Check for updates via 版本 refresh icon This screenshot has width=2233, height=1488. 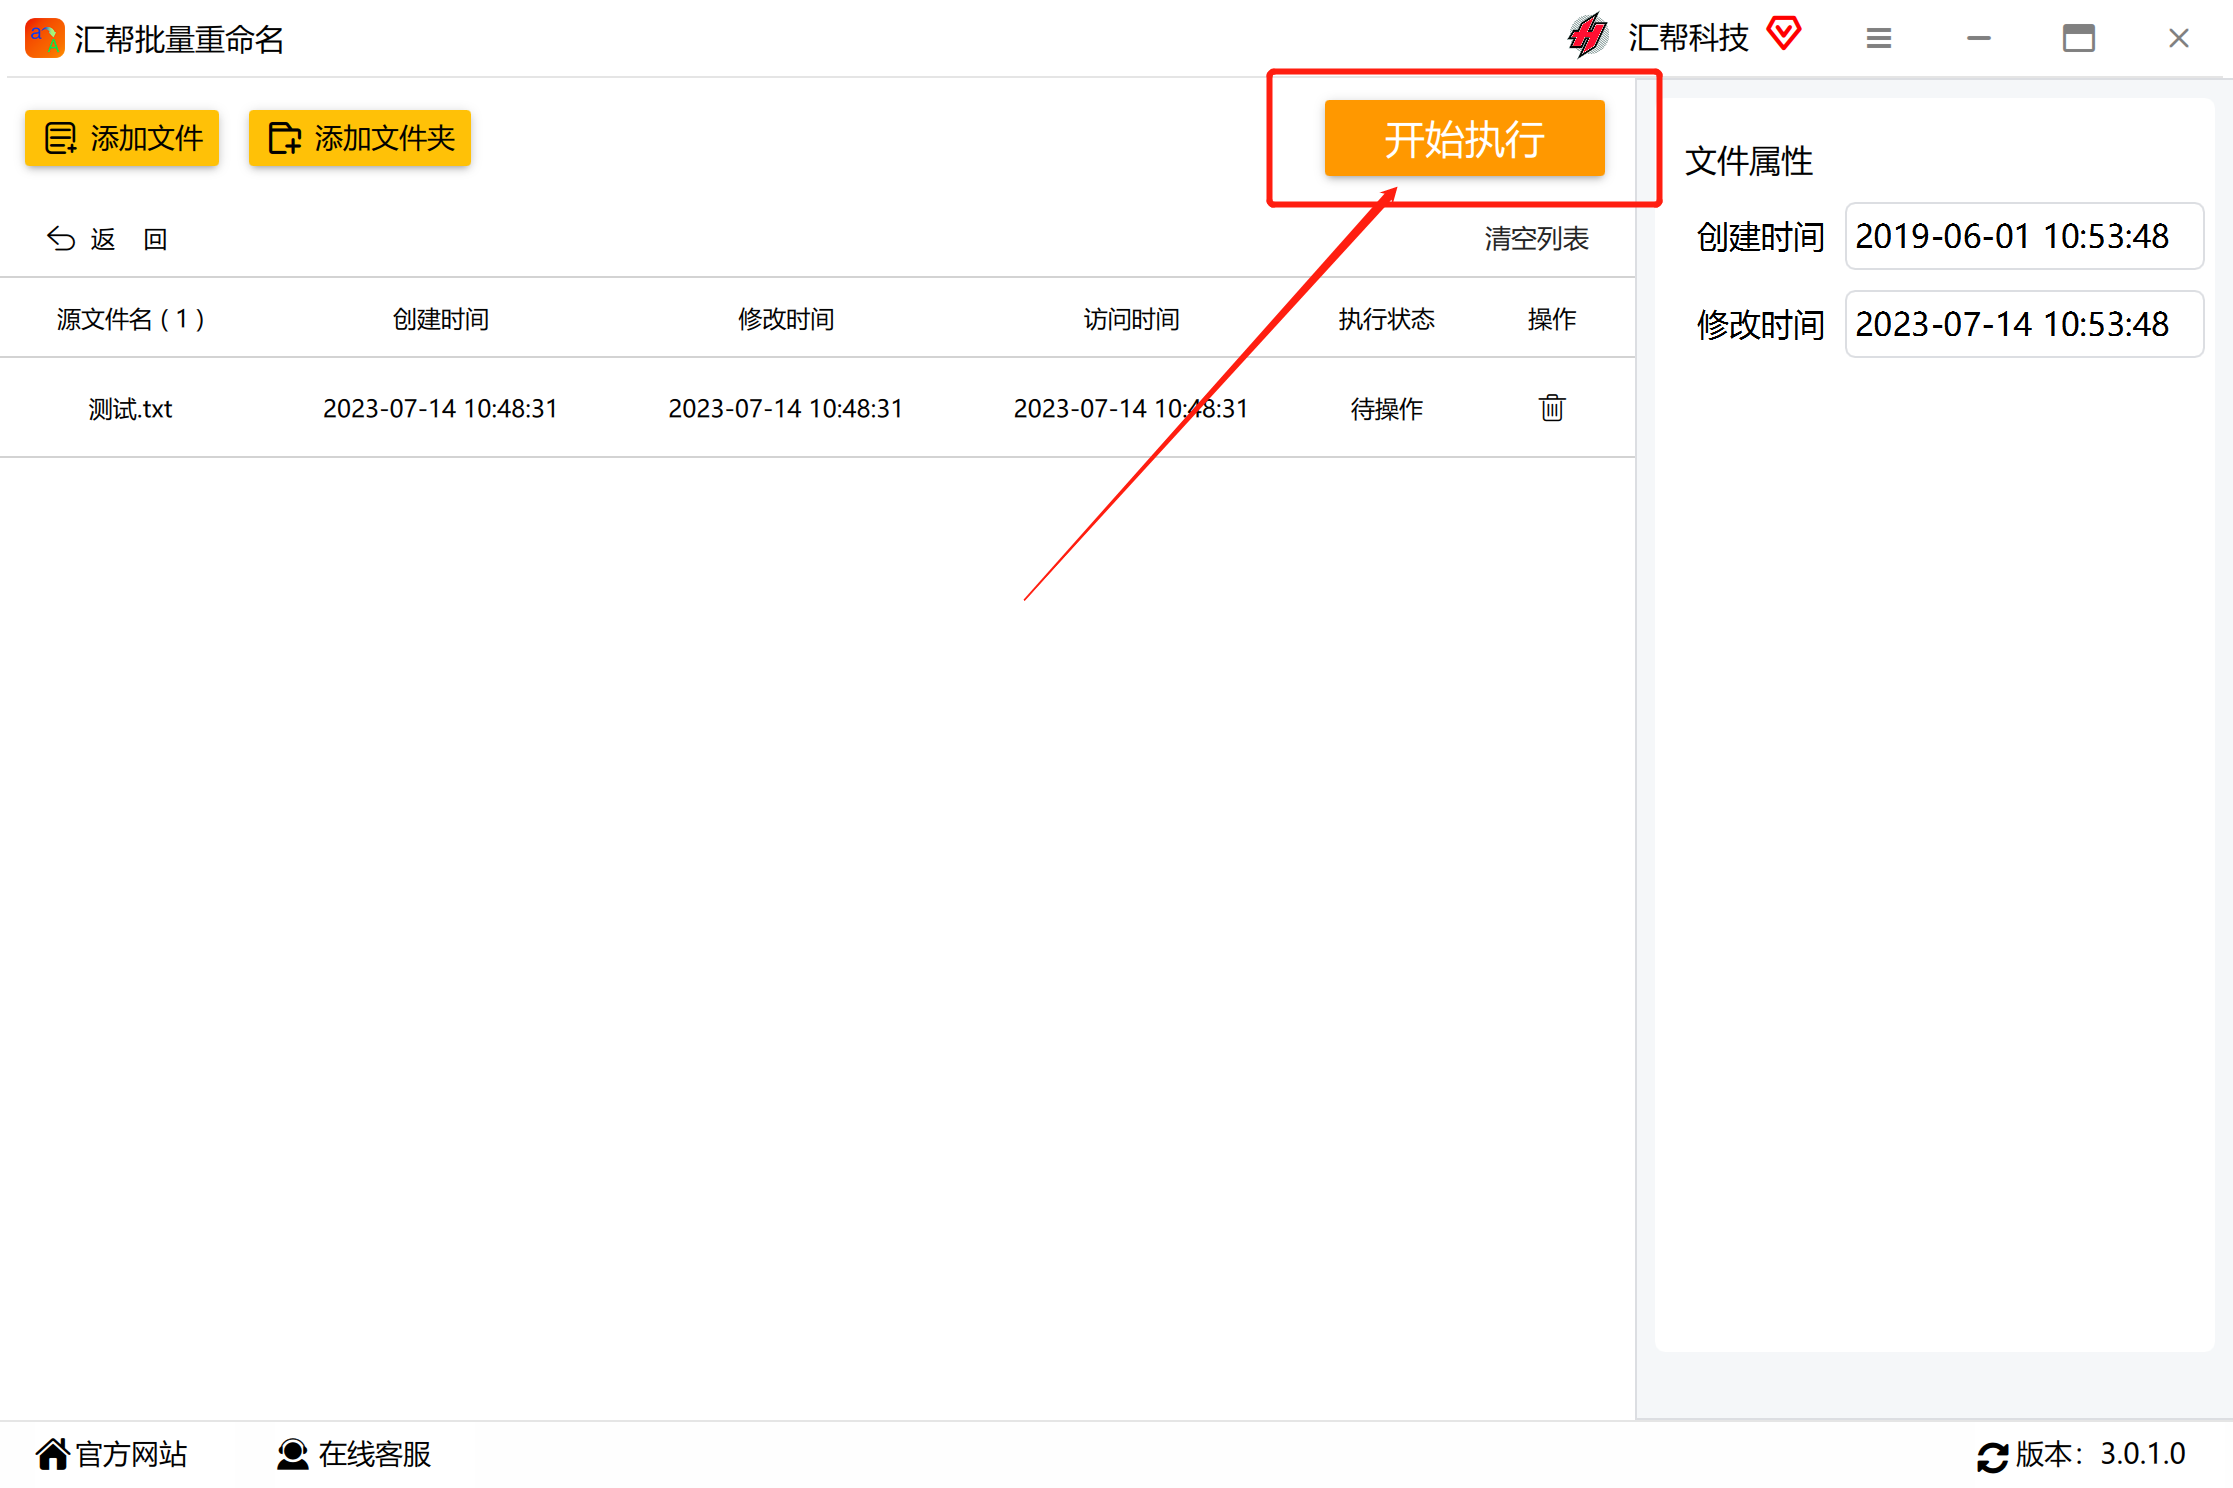pos(1992,1457)
